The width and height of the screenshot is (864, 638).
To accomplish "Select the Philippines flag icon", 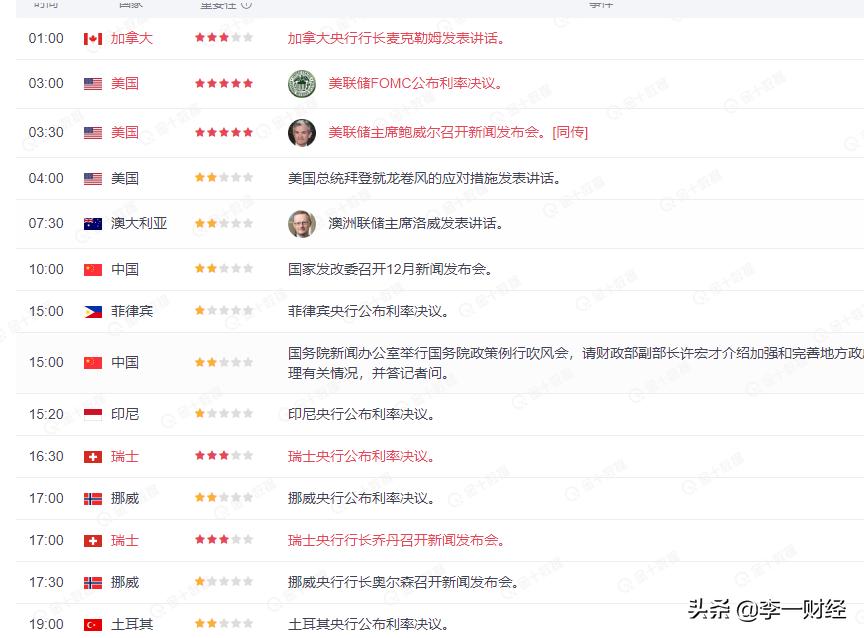I will 90,311.
